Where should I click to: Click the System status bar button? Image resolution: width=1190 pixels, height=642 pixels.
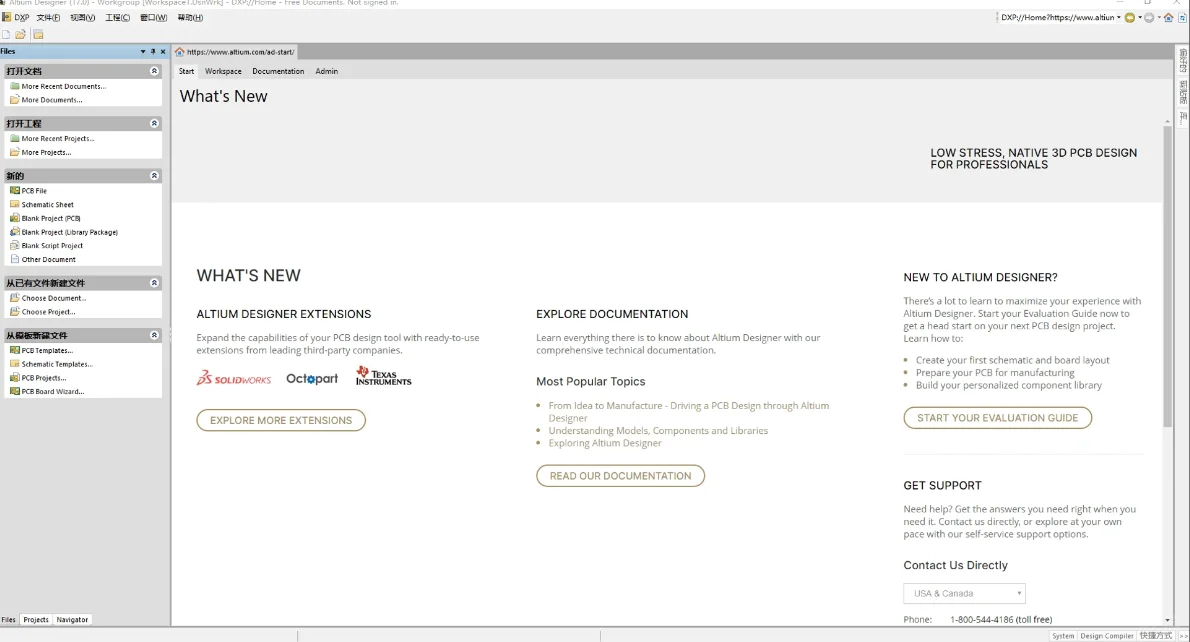[1062, 636]
